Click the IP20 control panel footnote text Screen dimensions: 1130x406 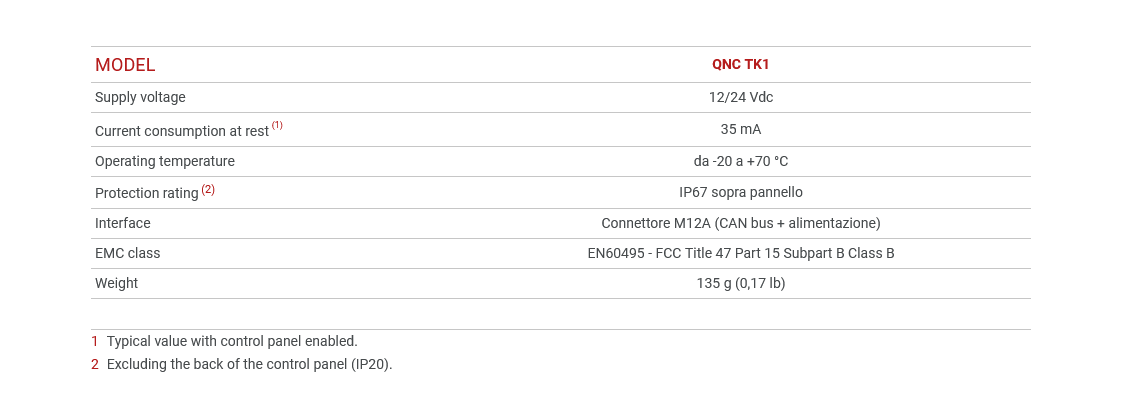(x=249, y=364)
